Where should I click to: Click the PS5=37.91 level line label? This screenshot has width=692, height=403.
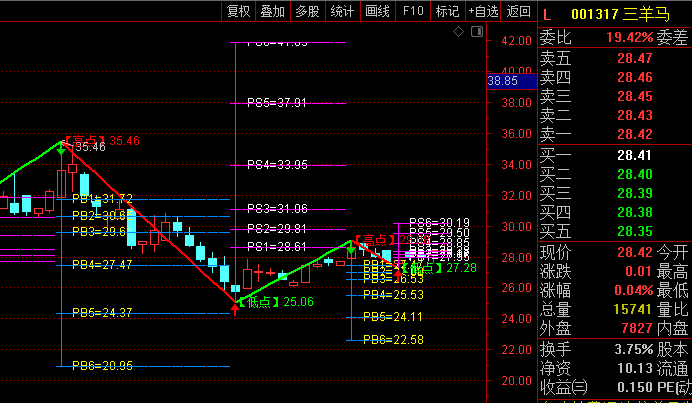pos(277,103)
